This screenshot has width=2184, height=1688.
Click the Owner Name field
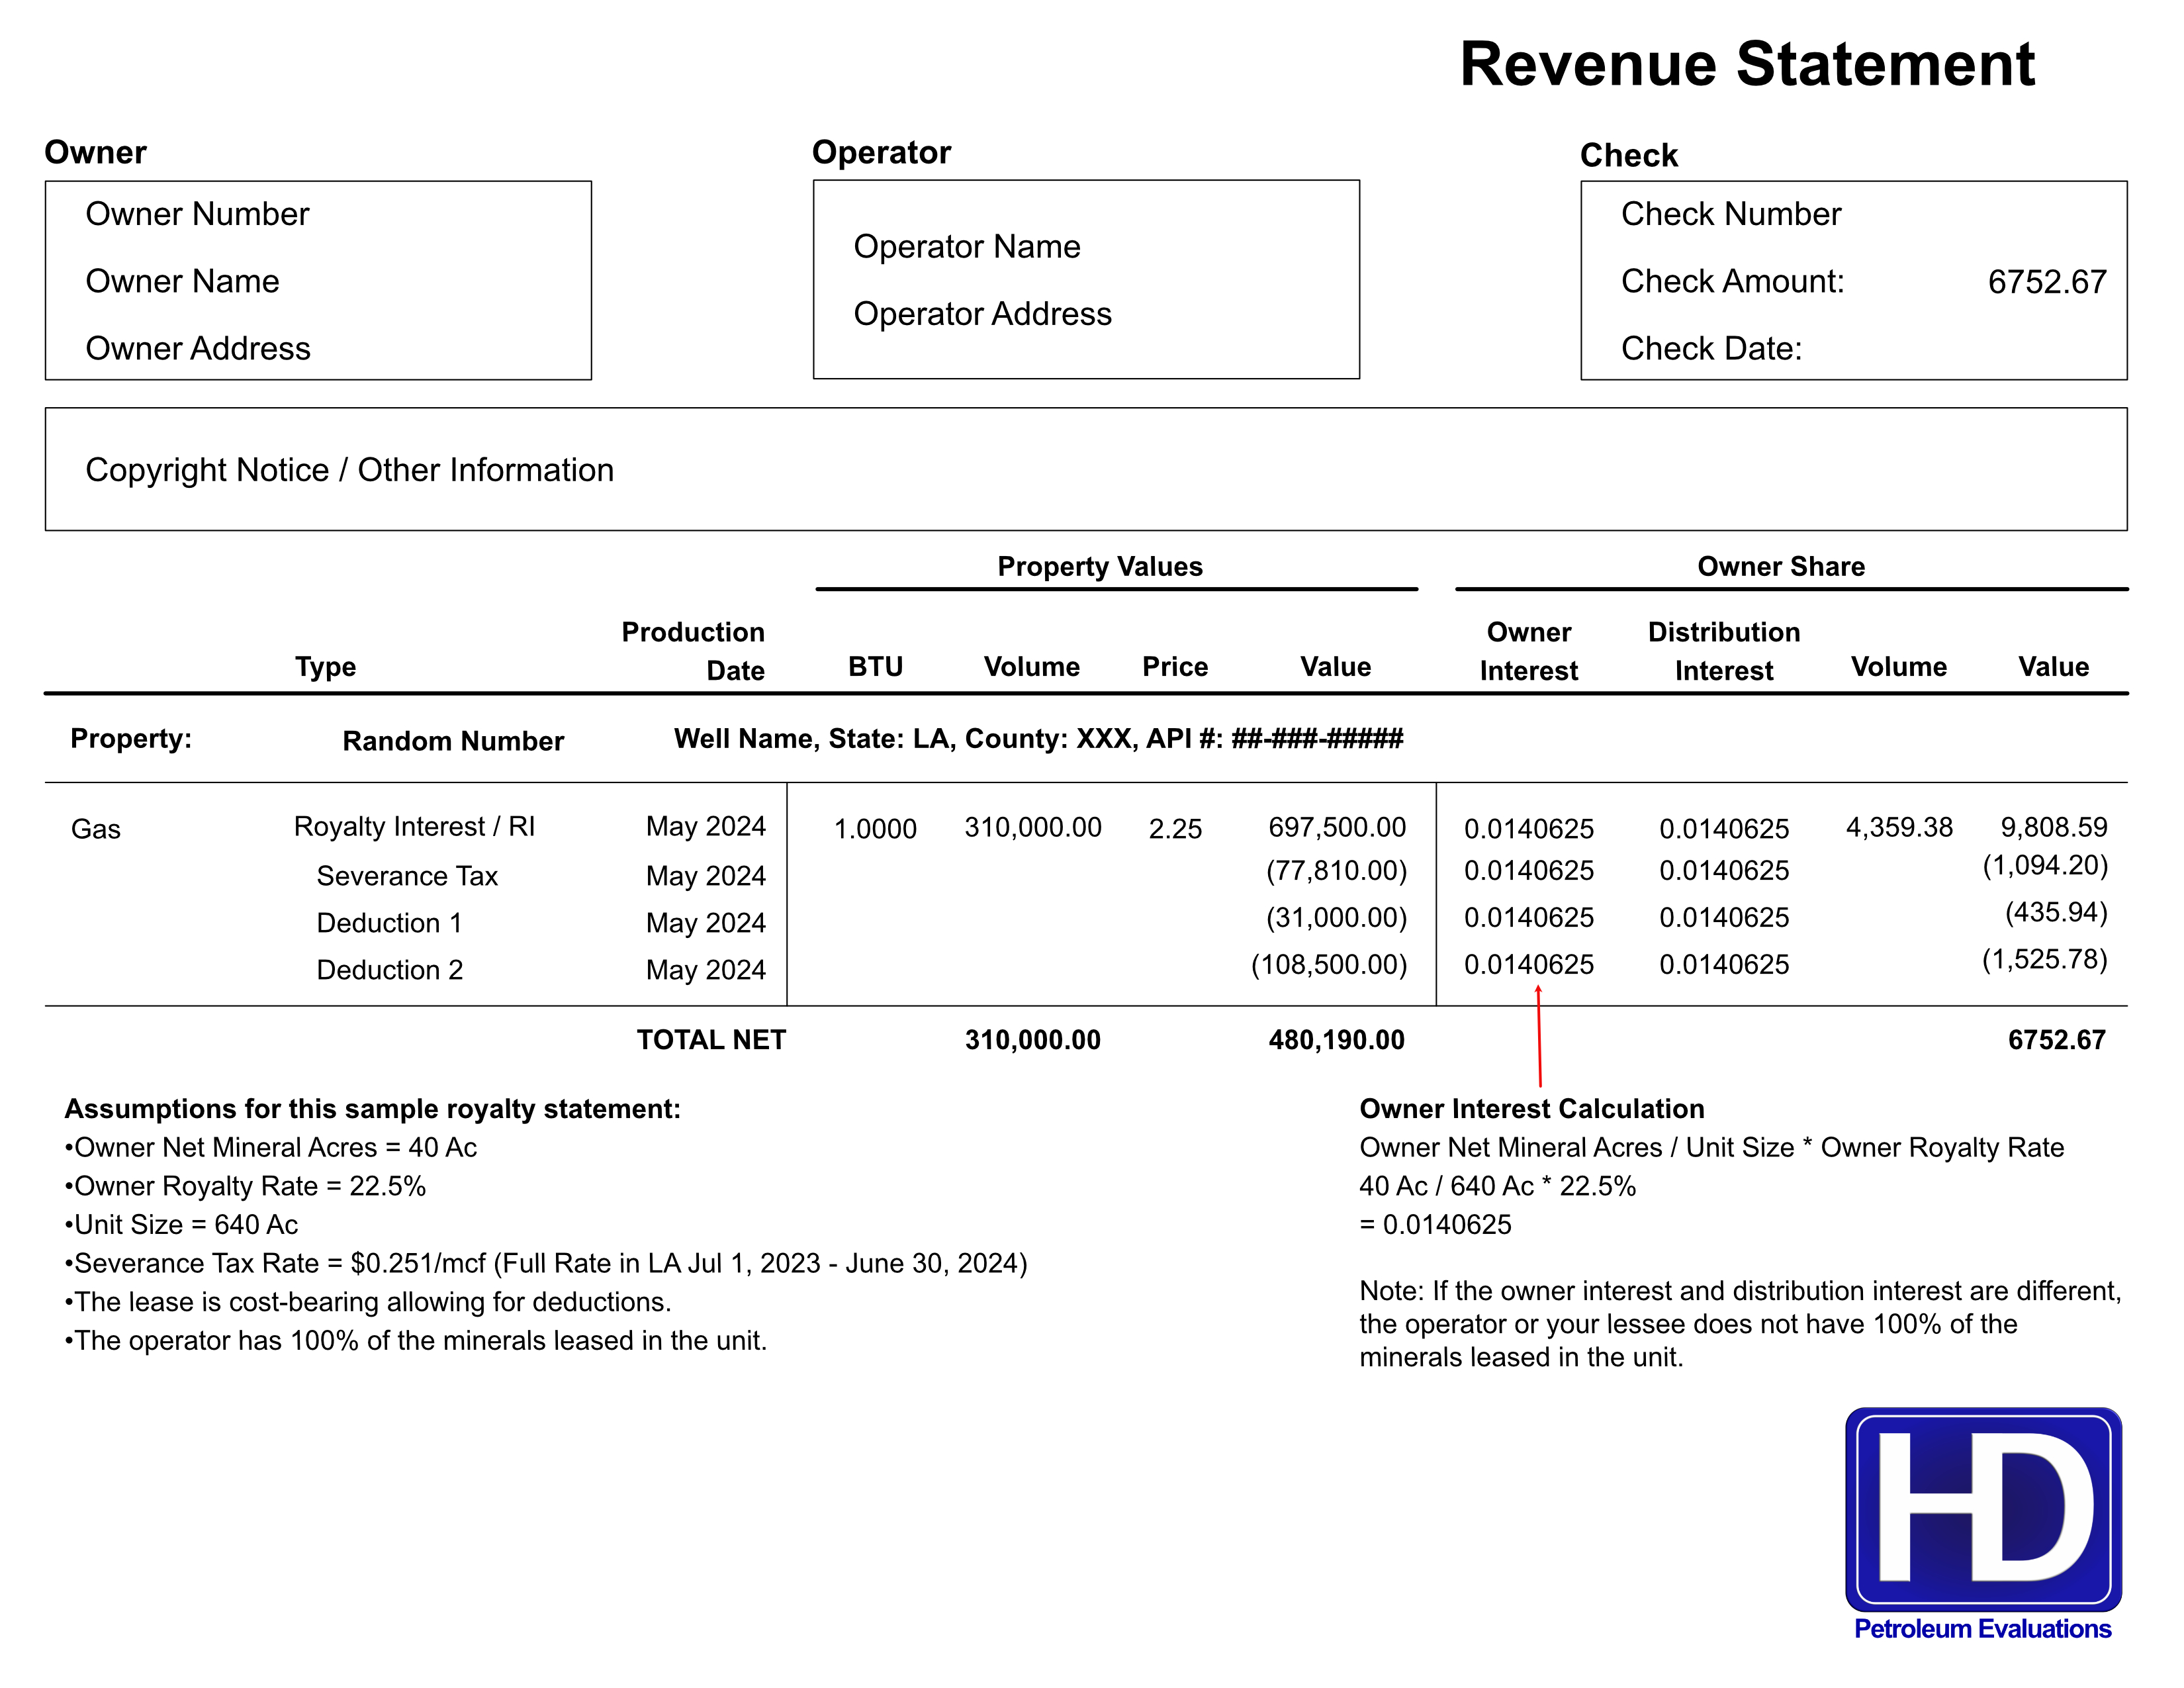(x=182, y=281)
